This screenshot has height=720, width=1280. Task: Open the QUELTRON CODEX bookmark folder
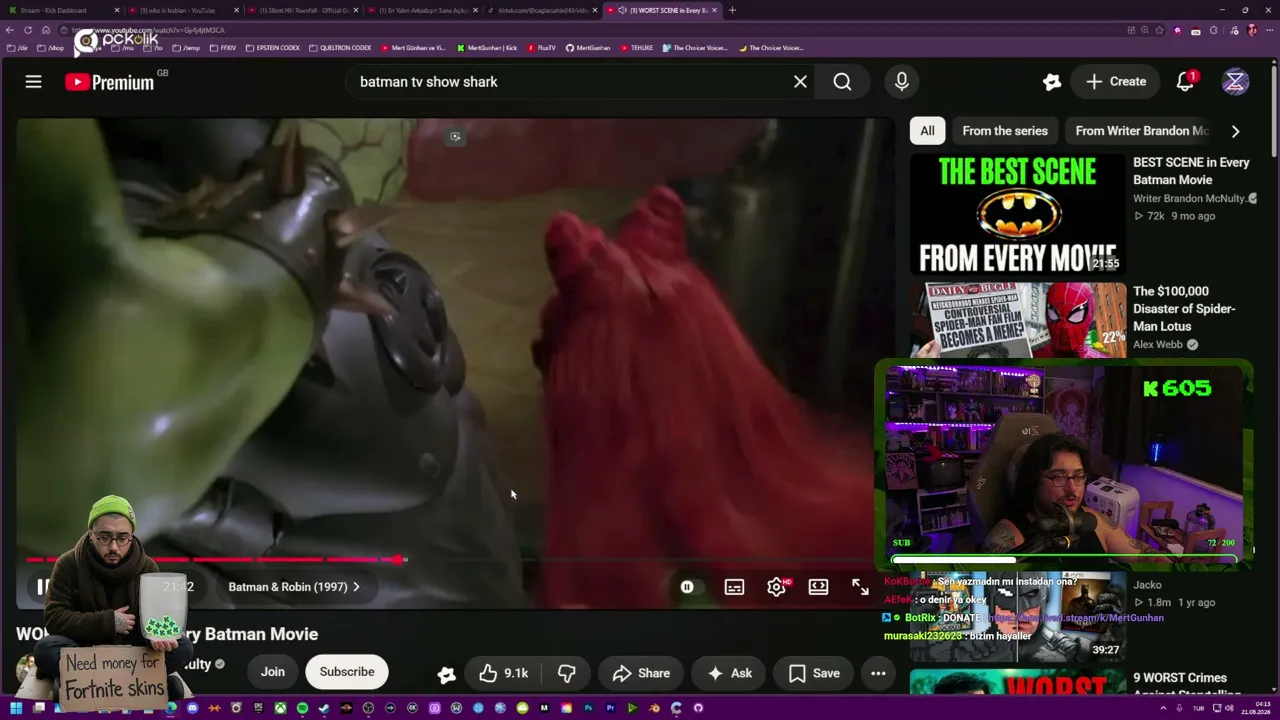[340, 48]
